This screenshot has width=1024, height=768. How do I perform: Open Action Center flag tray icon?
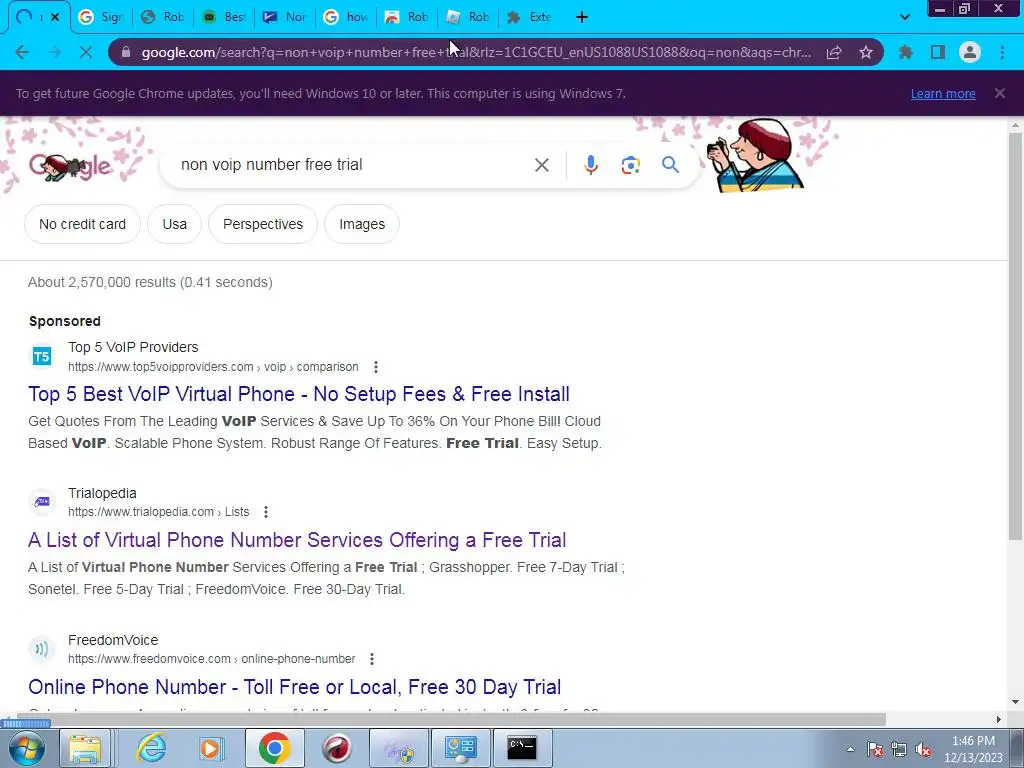[x=875, y=750]
